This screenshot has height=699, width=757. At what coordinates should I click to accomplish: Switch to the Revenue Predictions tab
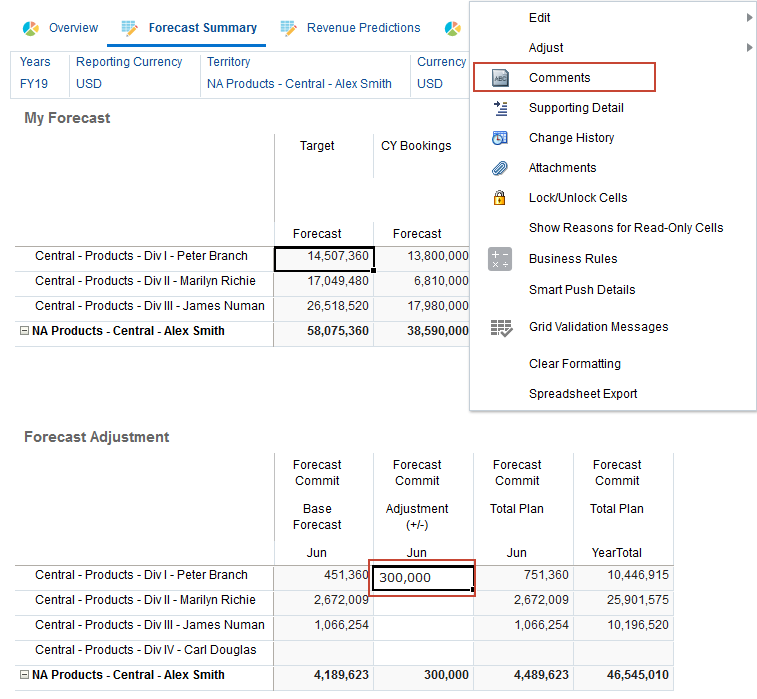tap(363, 28)
